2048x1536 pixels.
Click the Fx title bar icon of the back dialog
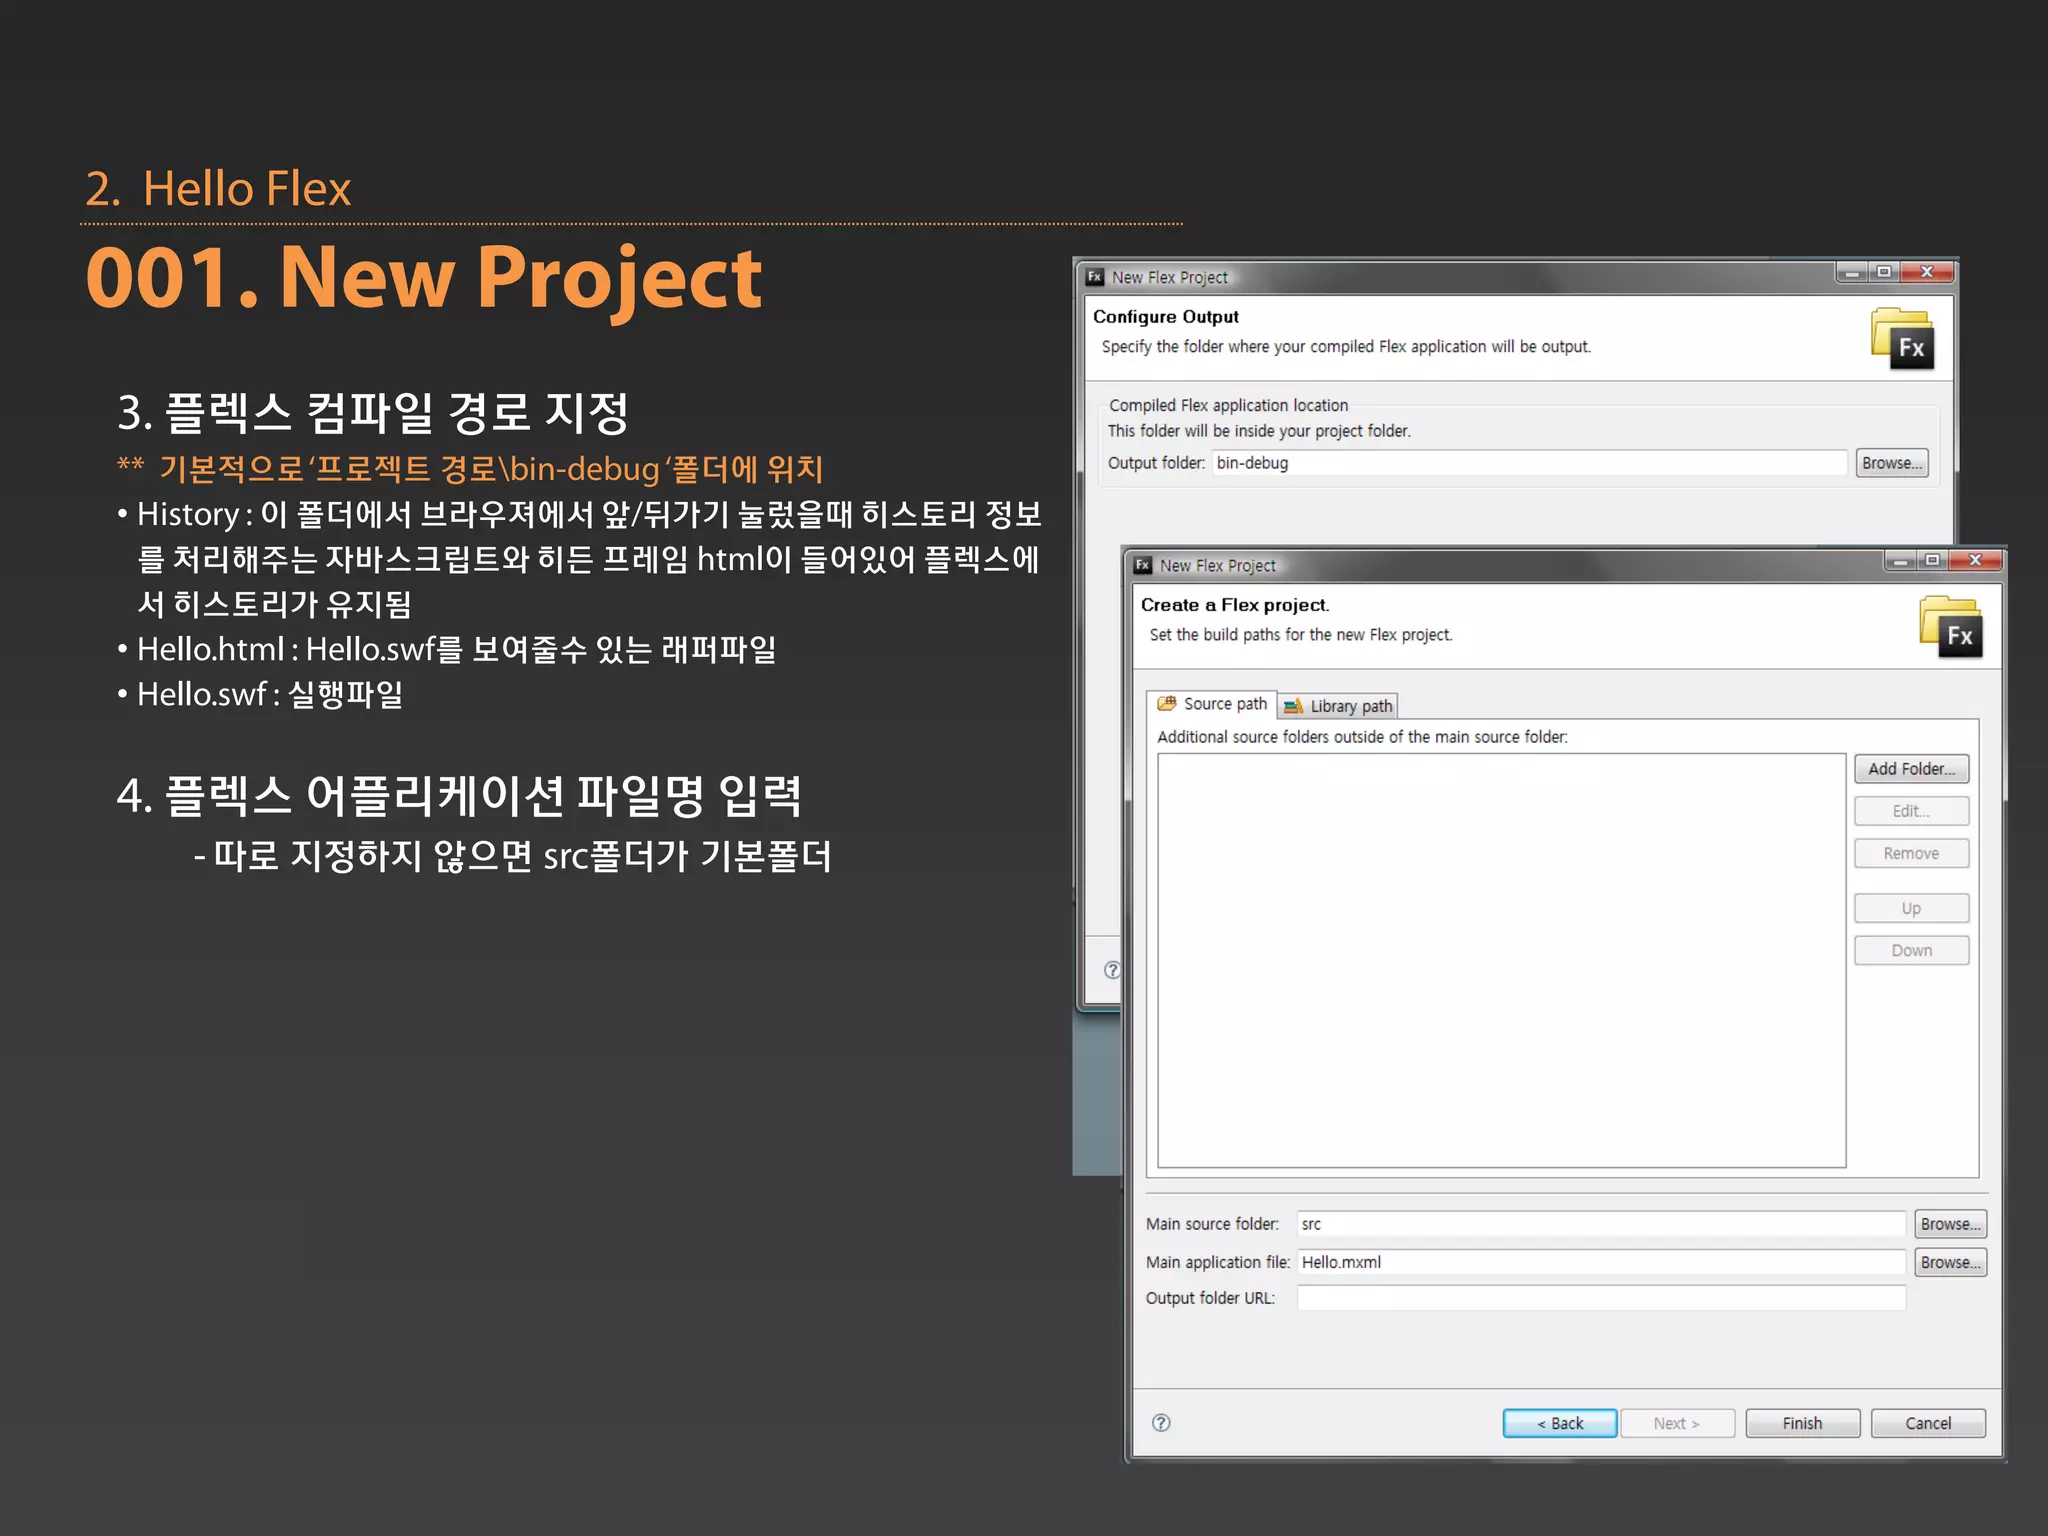1095,277
